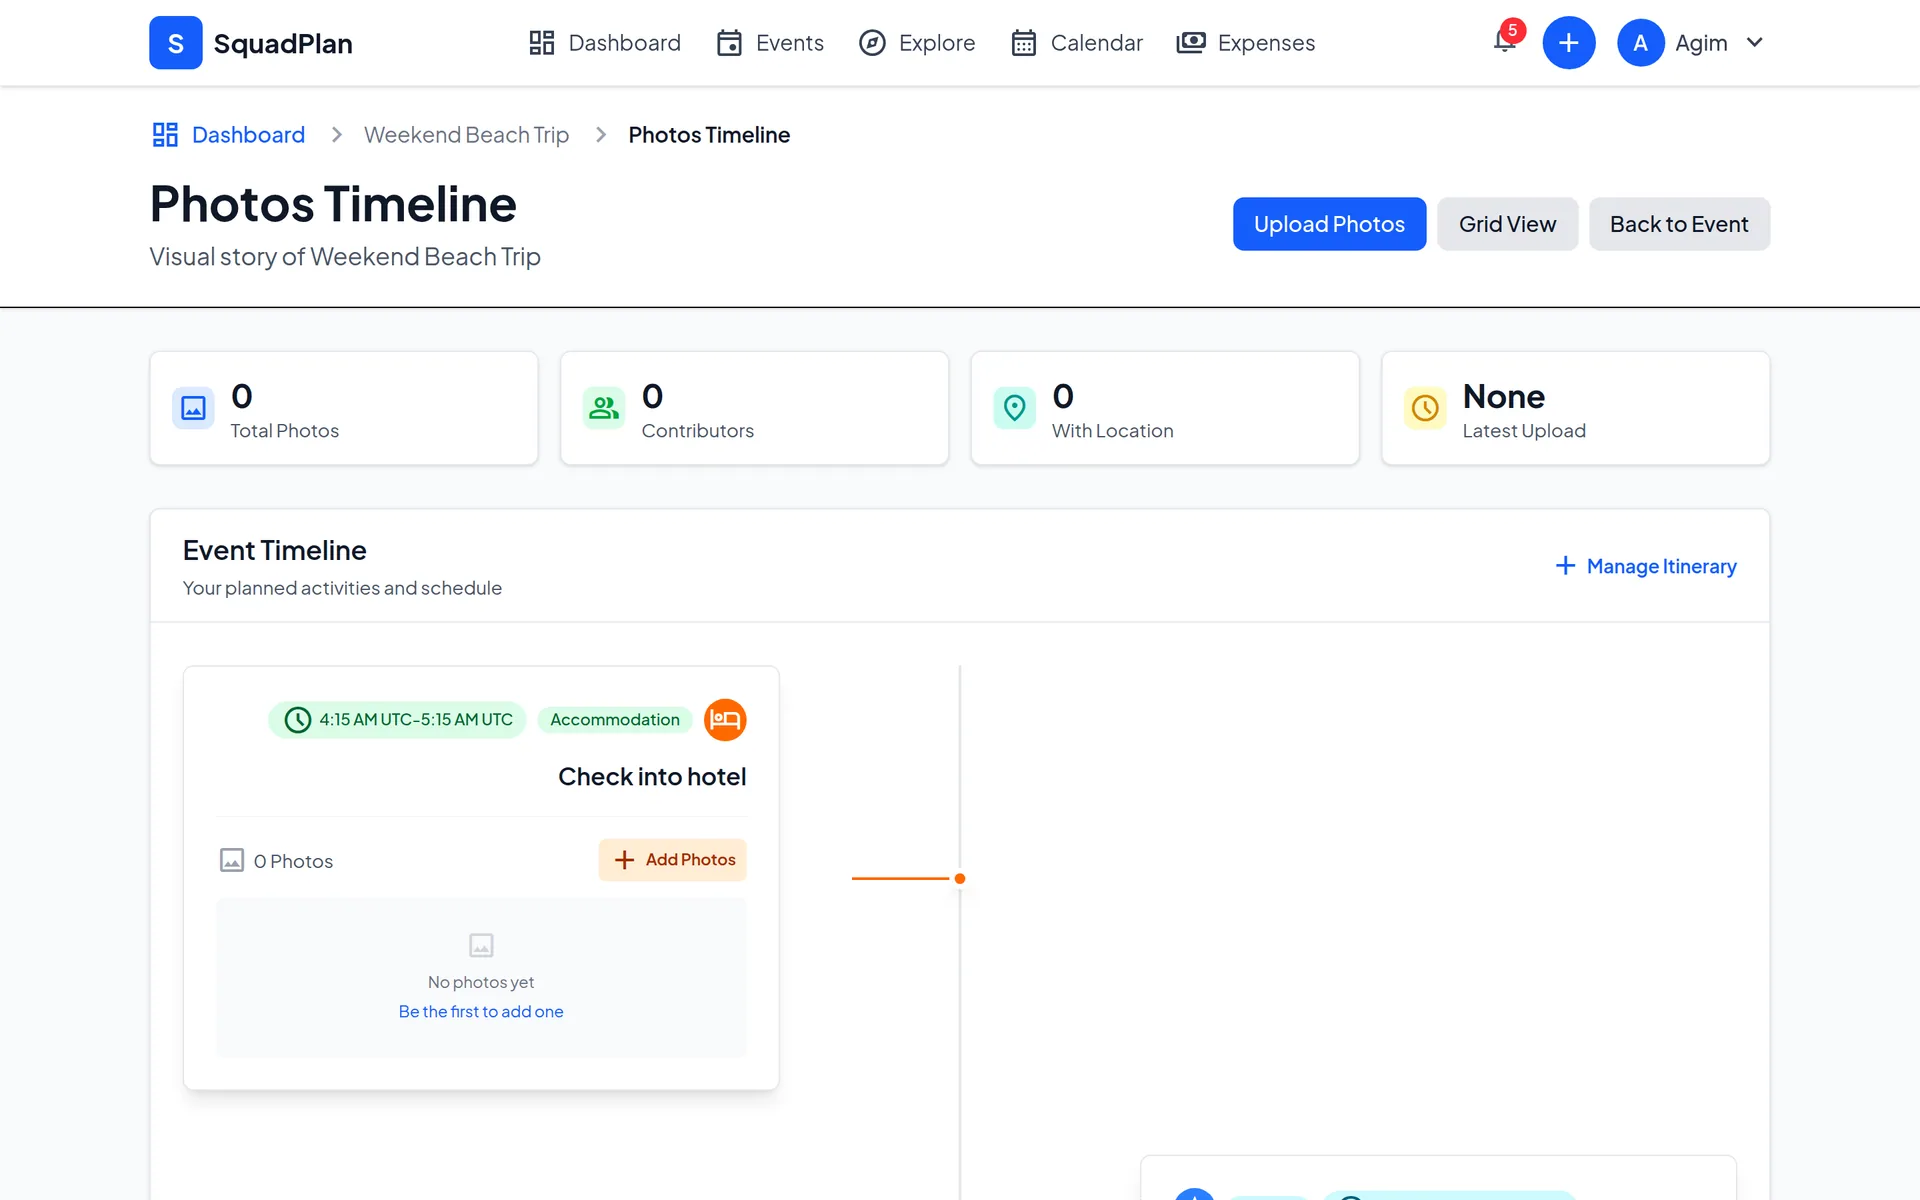
Task: Click the blue plus create button
Action: tap(1568, 43)
